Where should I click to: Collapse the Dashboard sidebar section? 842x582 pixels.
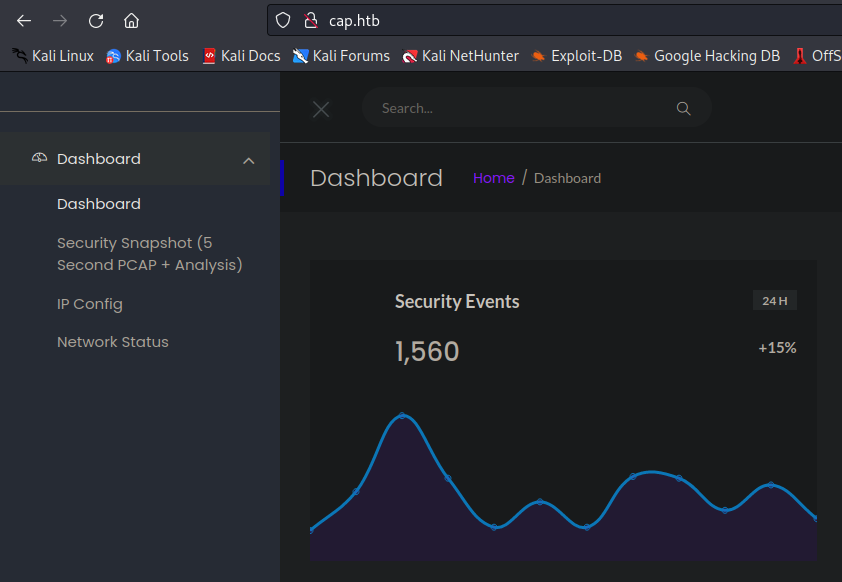(x=249, y=159)
